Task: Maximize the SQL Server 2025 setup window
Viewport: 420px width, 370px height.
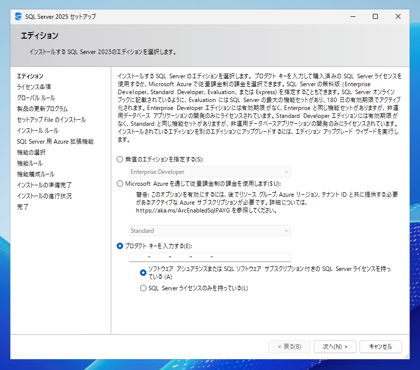Action: click(375, 16)
